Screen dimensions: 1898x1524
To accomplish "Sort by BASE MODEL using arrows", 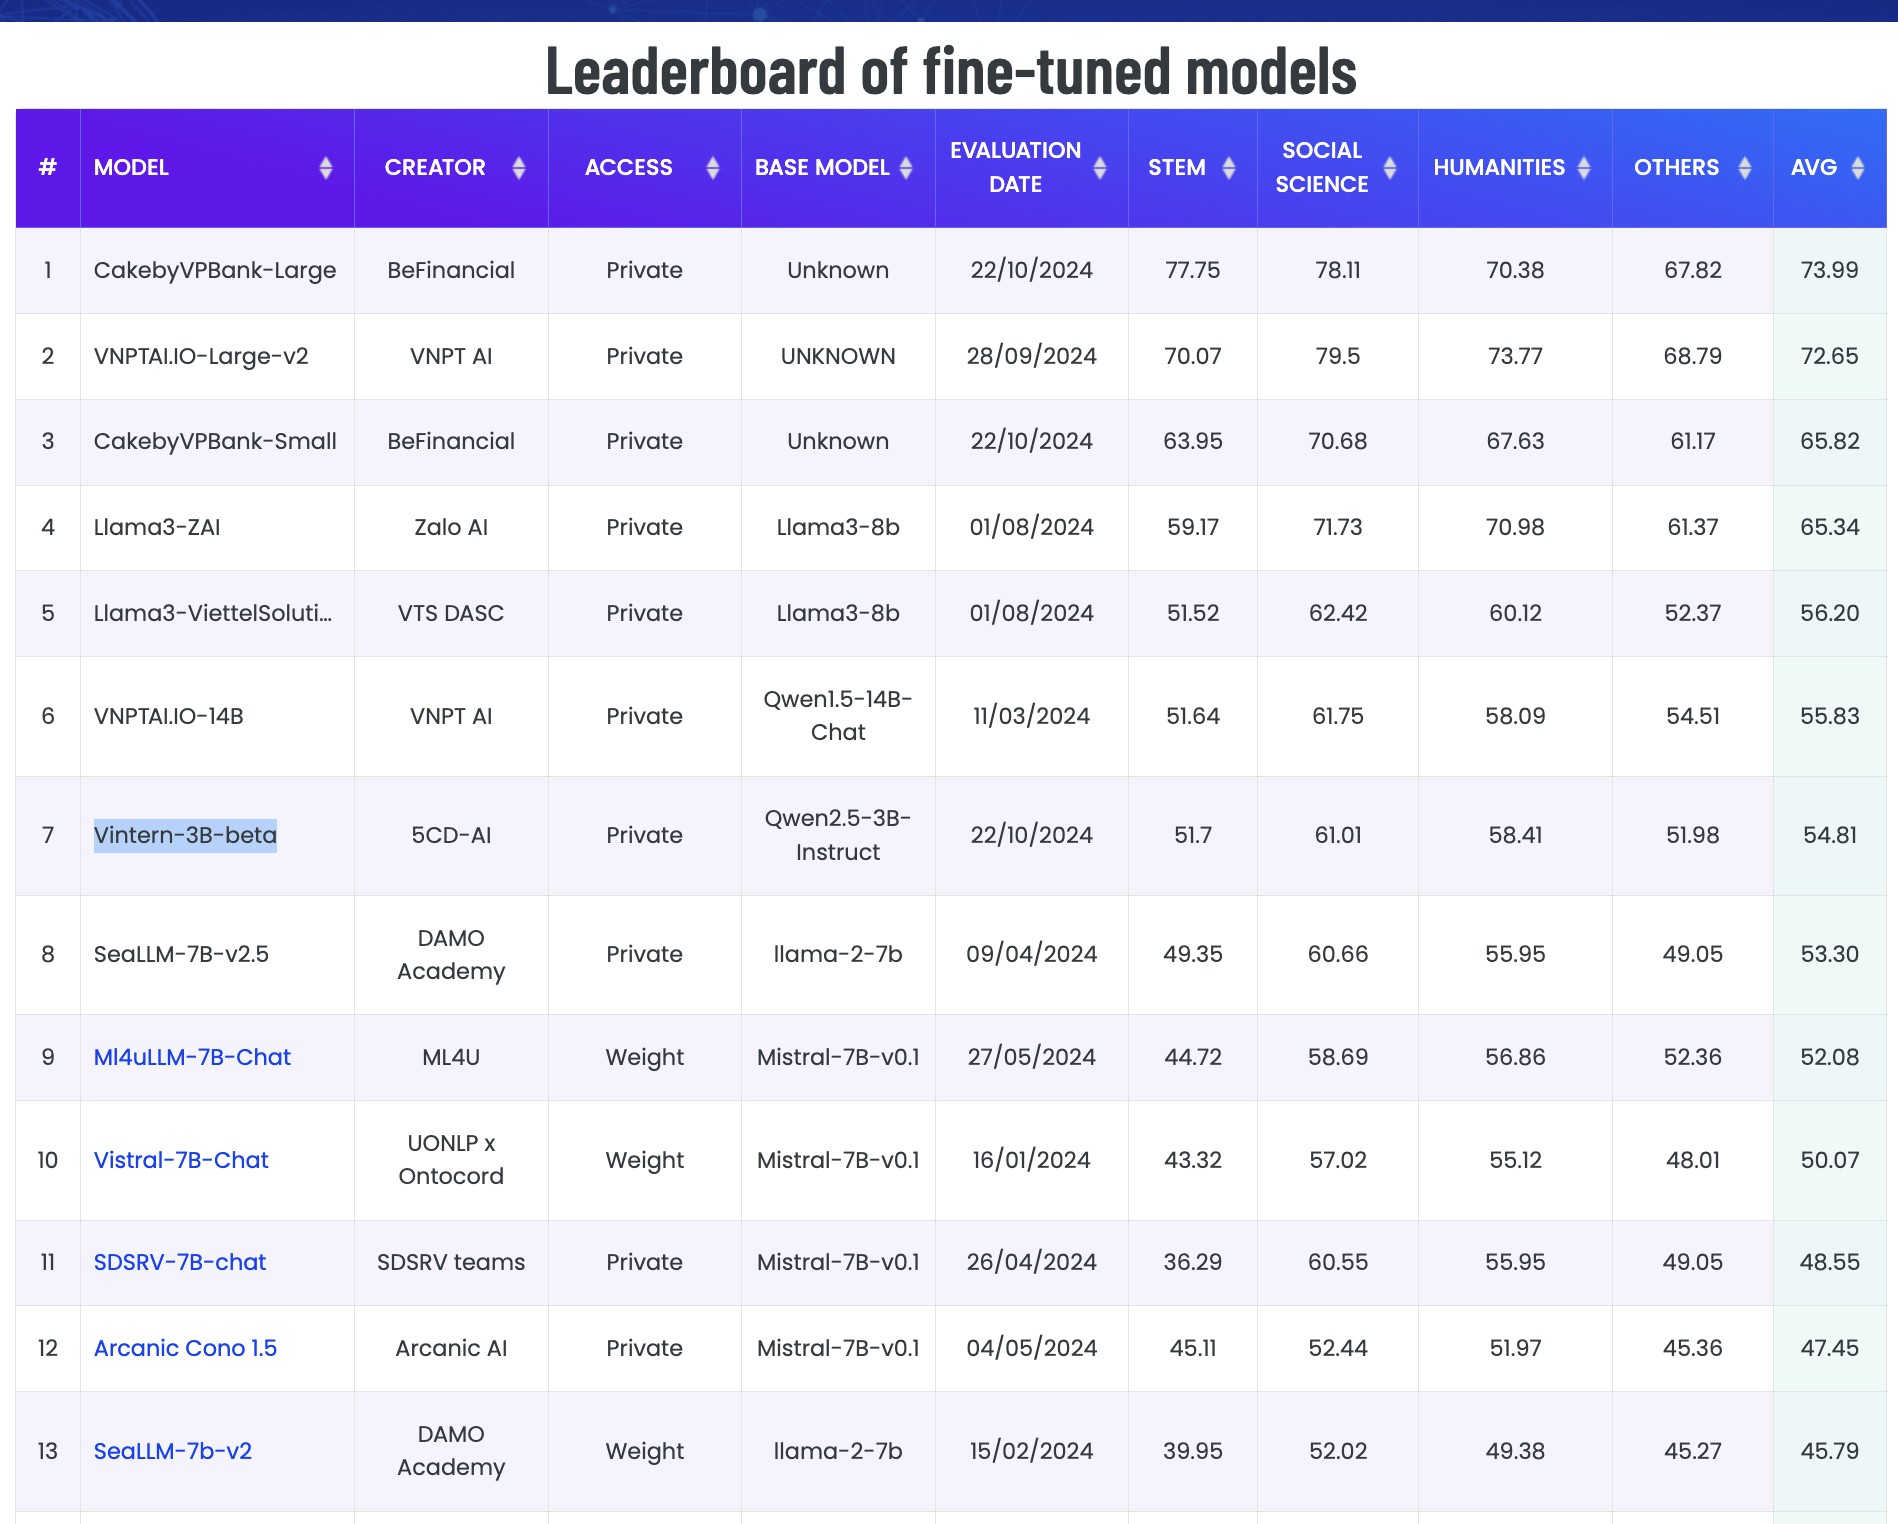I will point(906,168).
